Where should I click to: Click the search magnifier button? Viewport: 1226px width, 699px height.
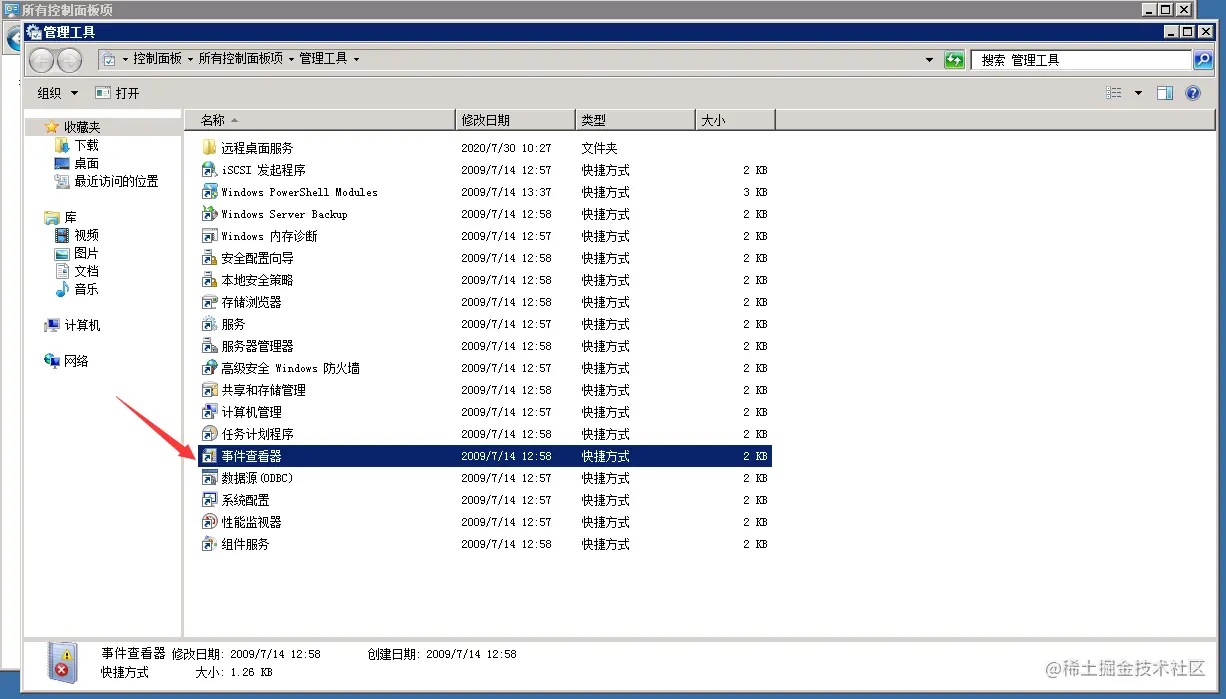click(x=1200, y=59)
